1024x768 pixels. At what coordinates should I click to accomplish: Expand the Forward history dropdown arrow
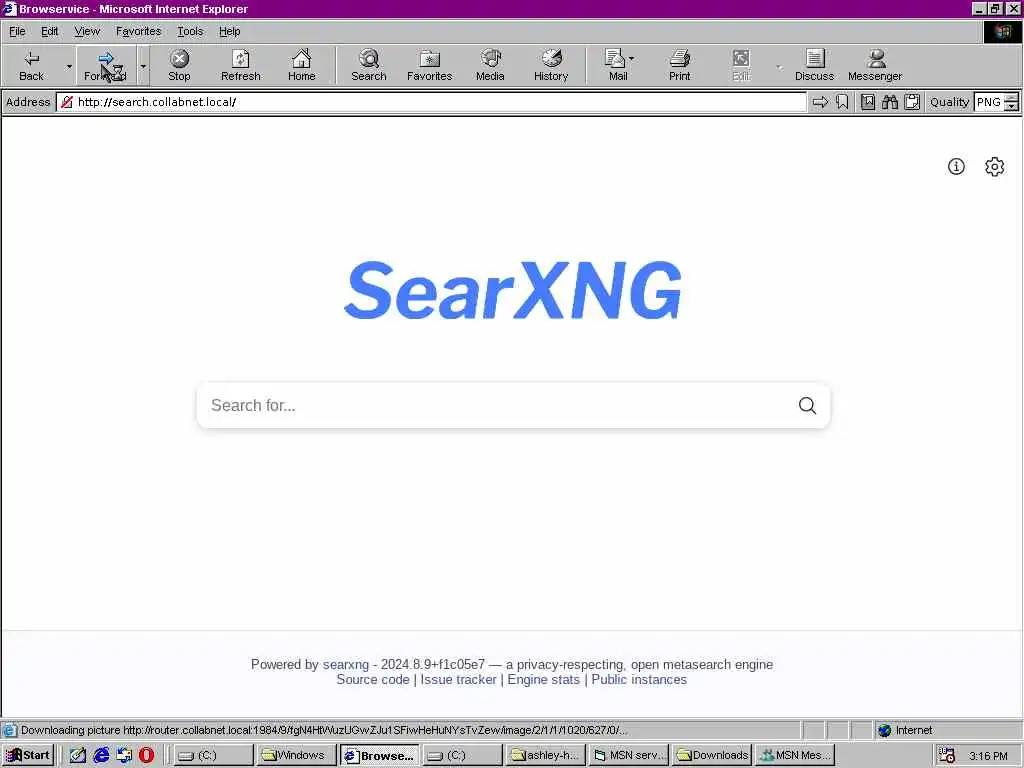(x=143, y=66)
